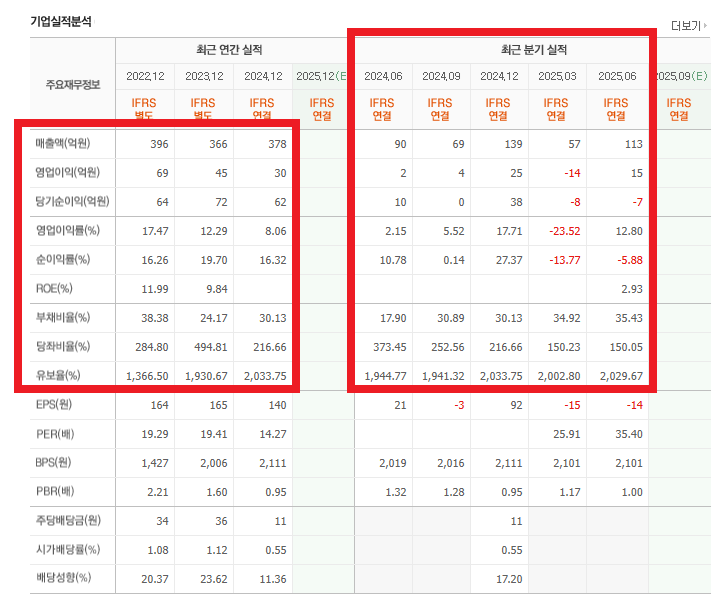This screenshot has width=724, height=595.
Task: Click the 유보율(%) row label
Action: 57,376
